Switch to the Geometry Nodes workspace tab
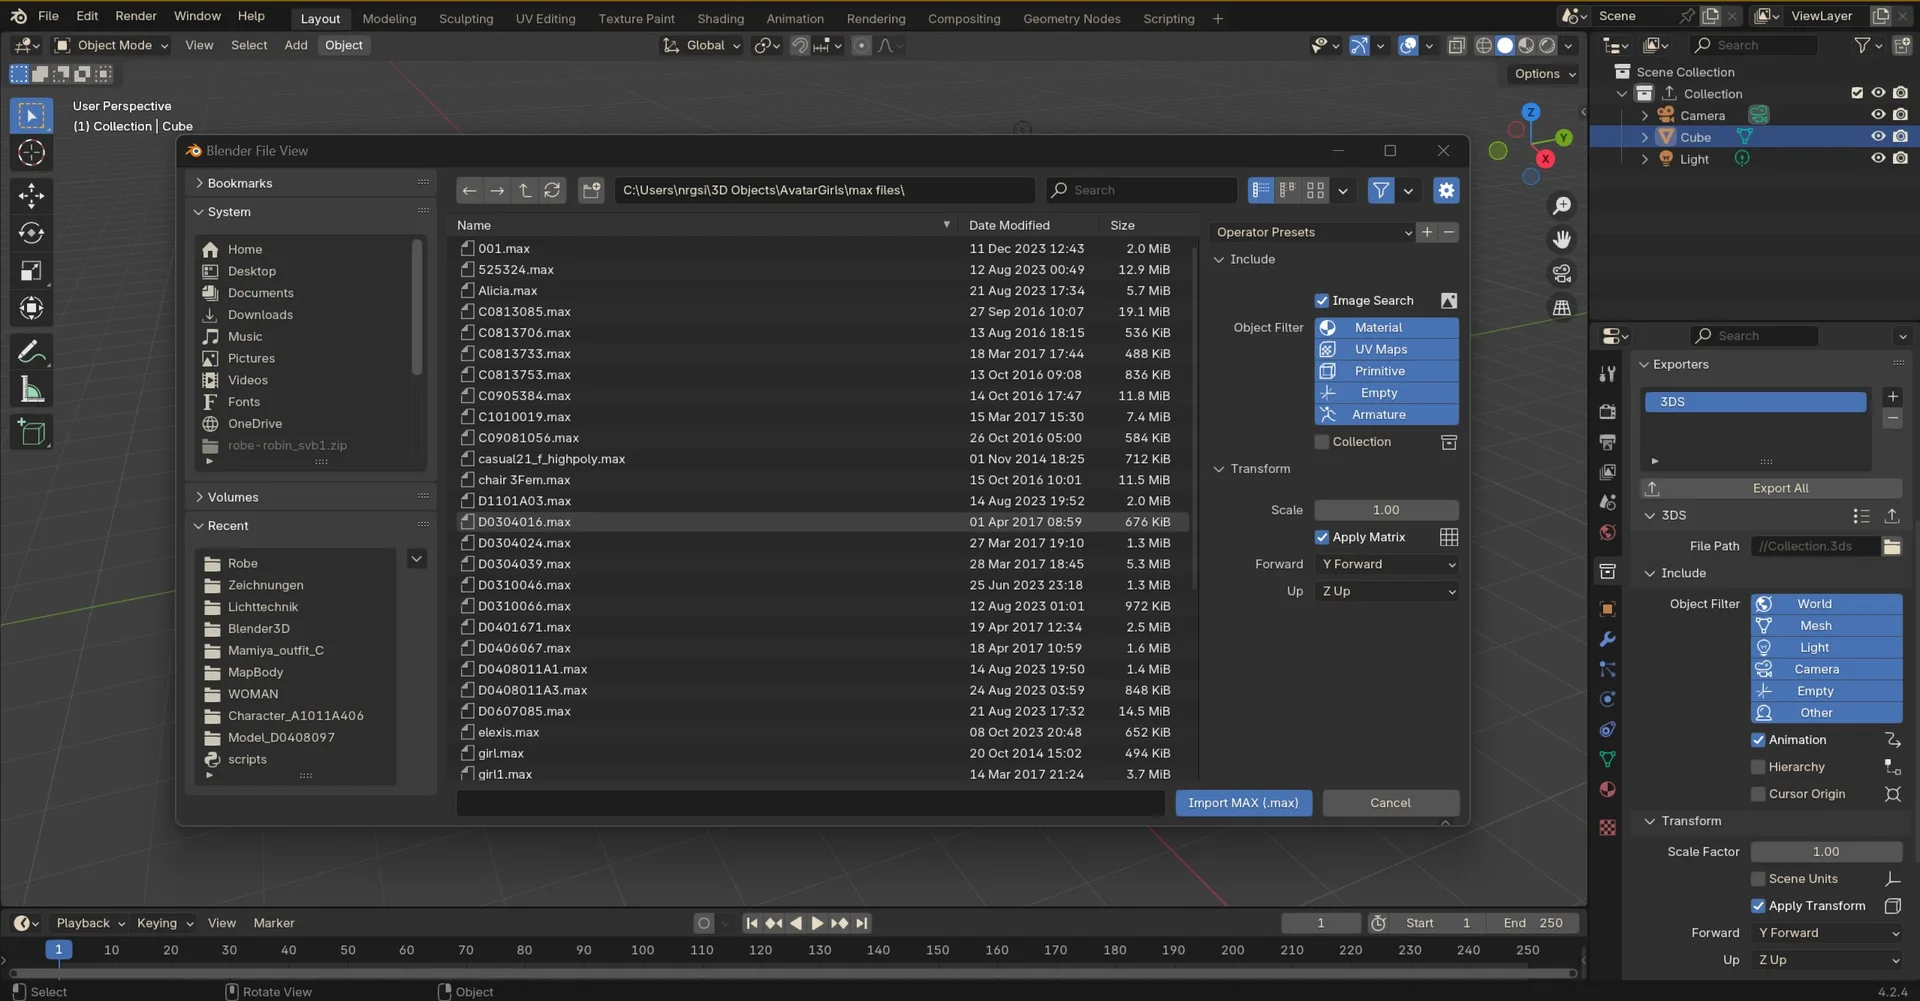Image resolution: width=1920 pixels, height=1001 pixels. click(1071, 18)
